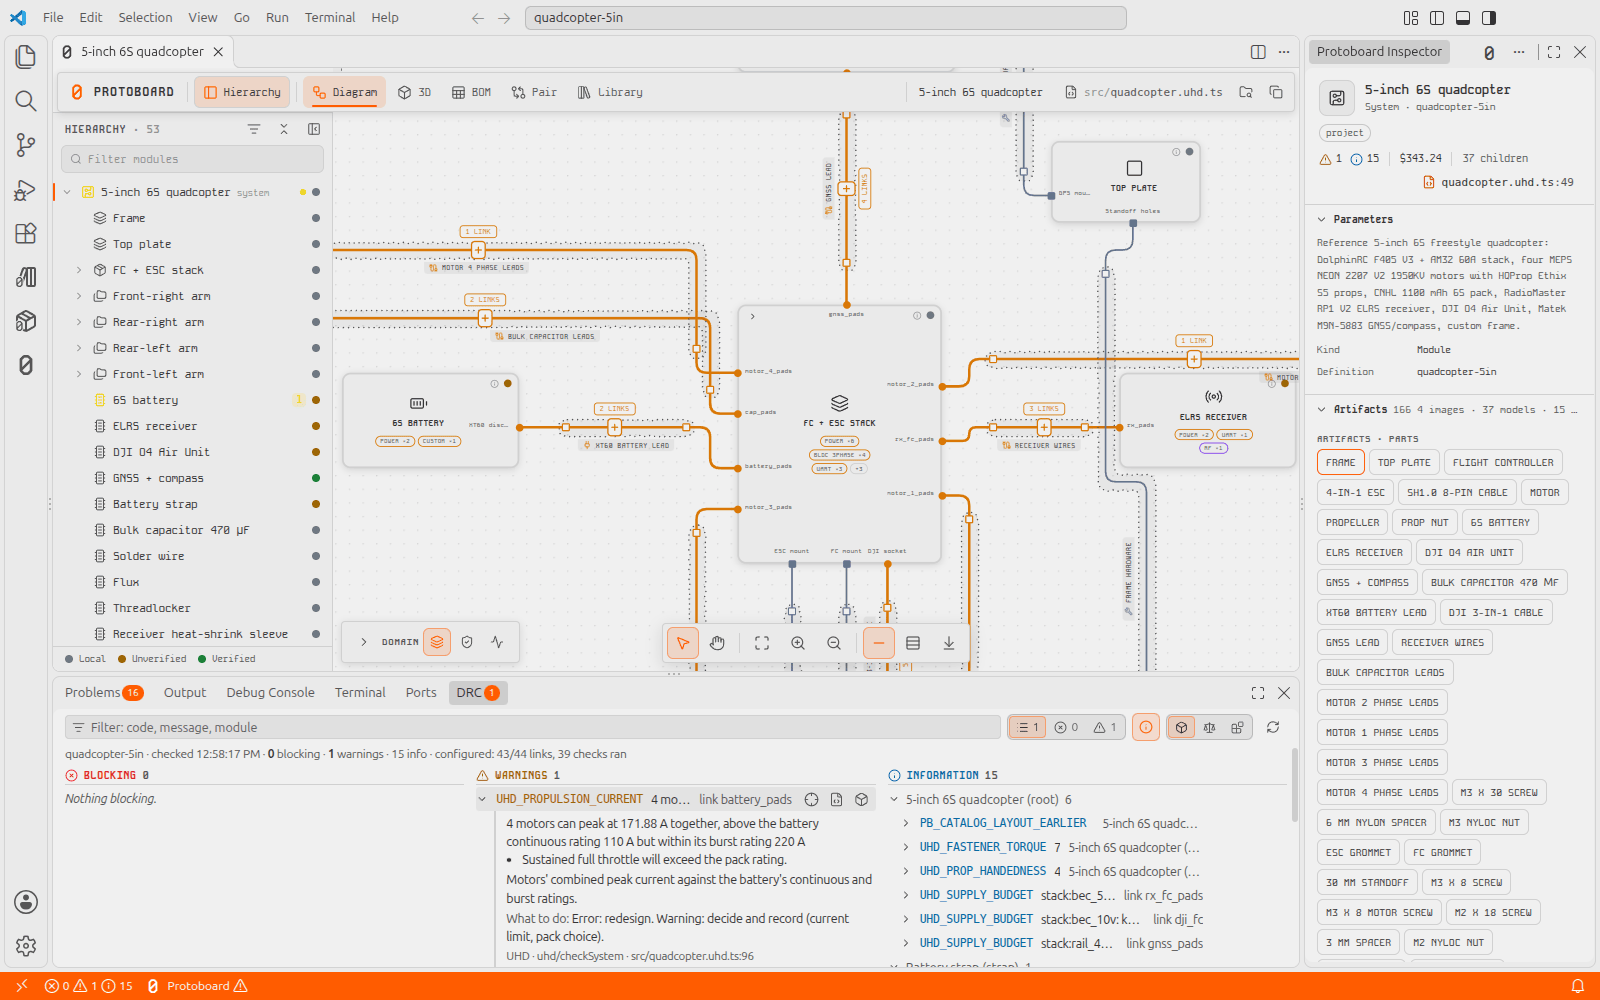Viewport: 1600px width, 1000px height.
Task: Click the Protoboard status bar entry
Action: coord(197,986)
